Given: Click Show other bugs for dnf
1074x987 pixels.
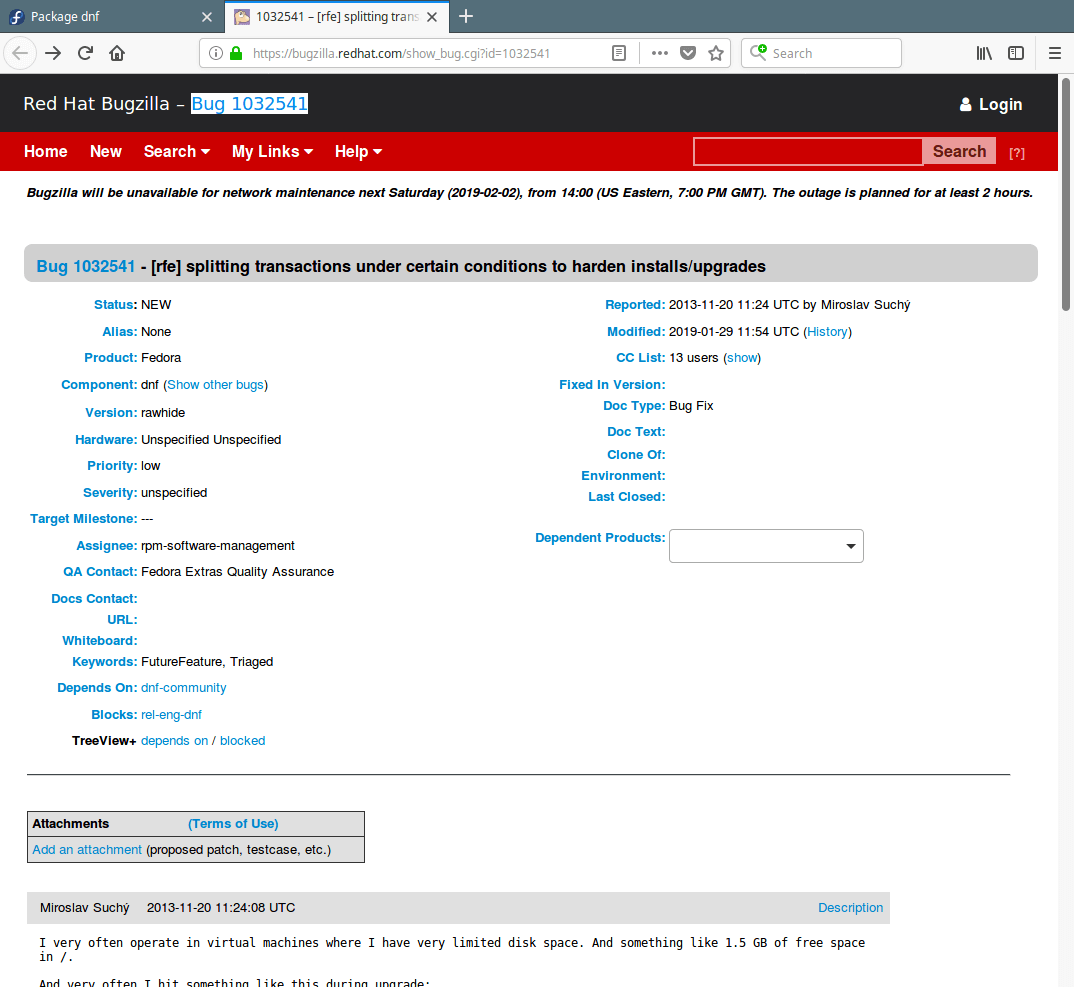Looking at the screenshot, I should point(215,384).
